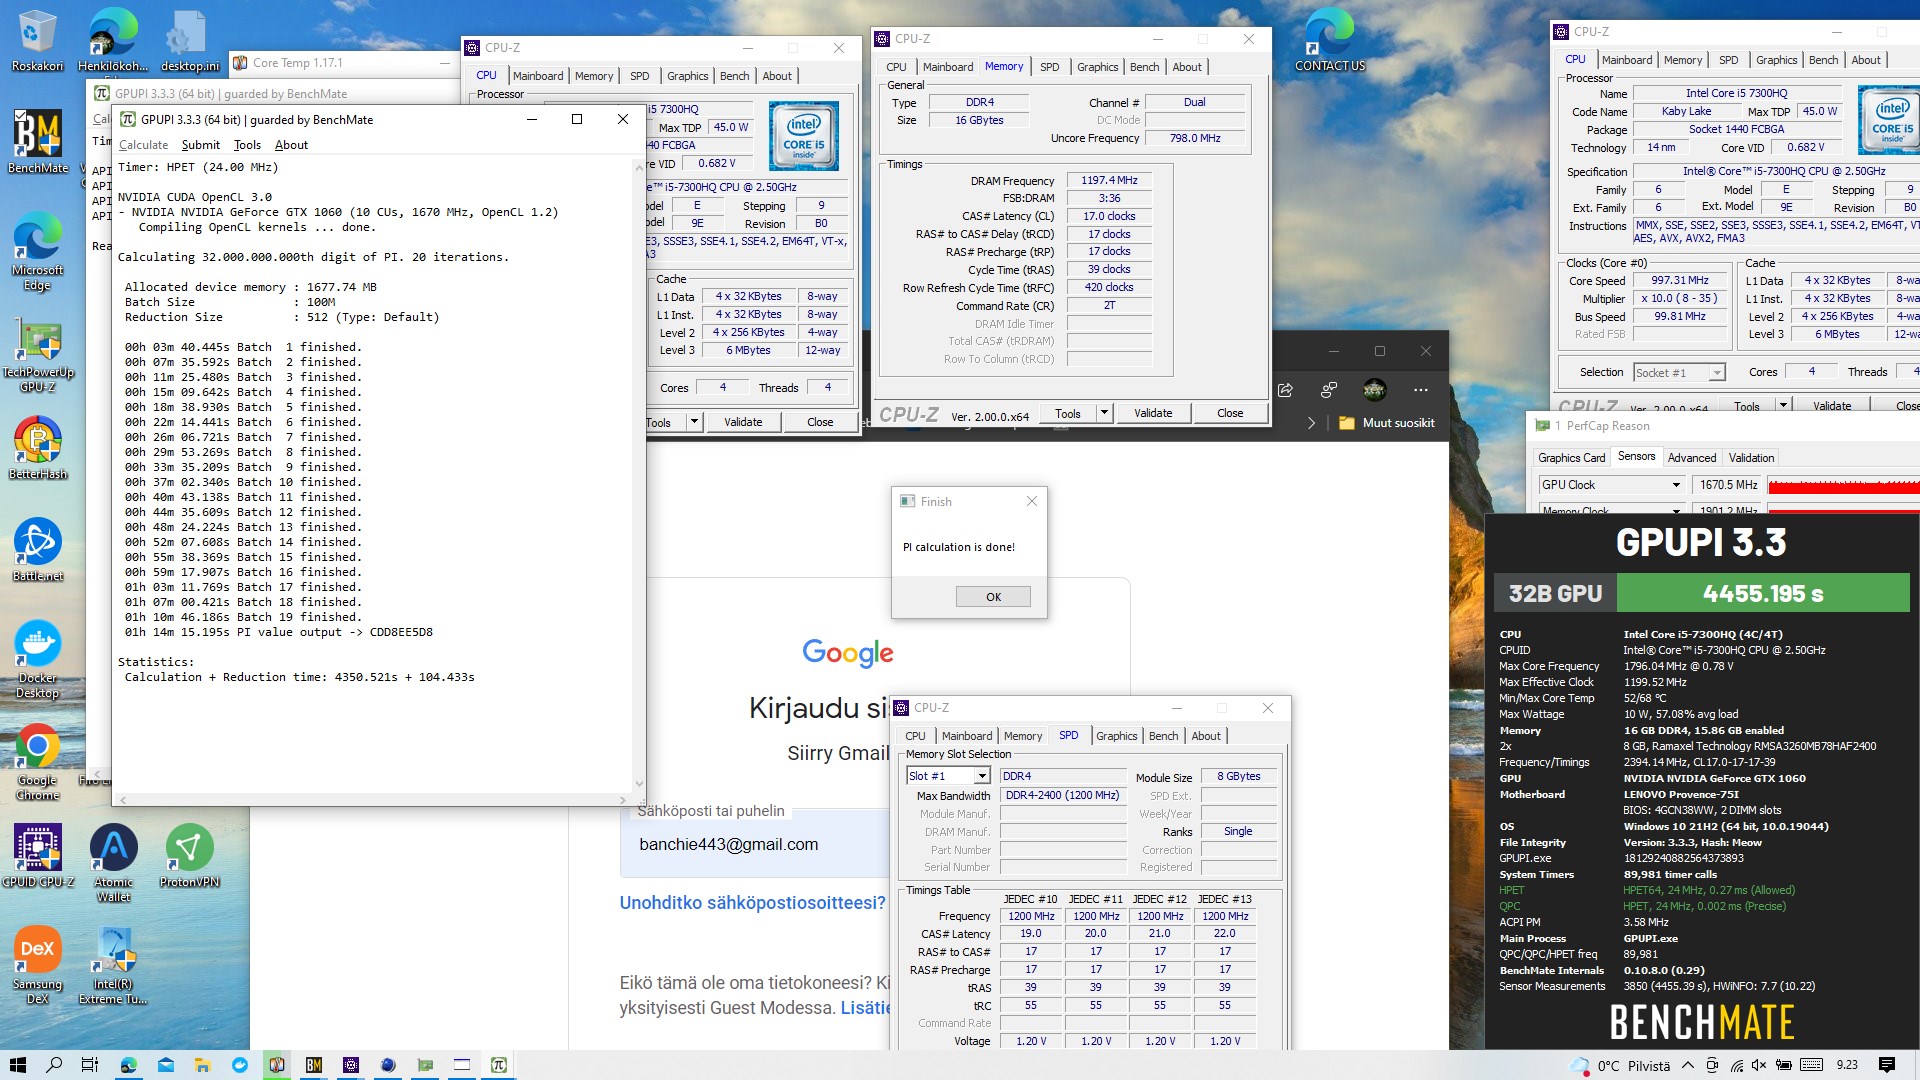Open CONTACT US desktop shortcut
Screen dimensions: 1920x1080
pos(1329,40)
